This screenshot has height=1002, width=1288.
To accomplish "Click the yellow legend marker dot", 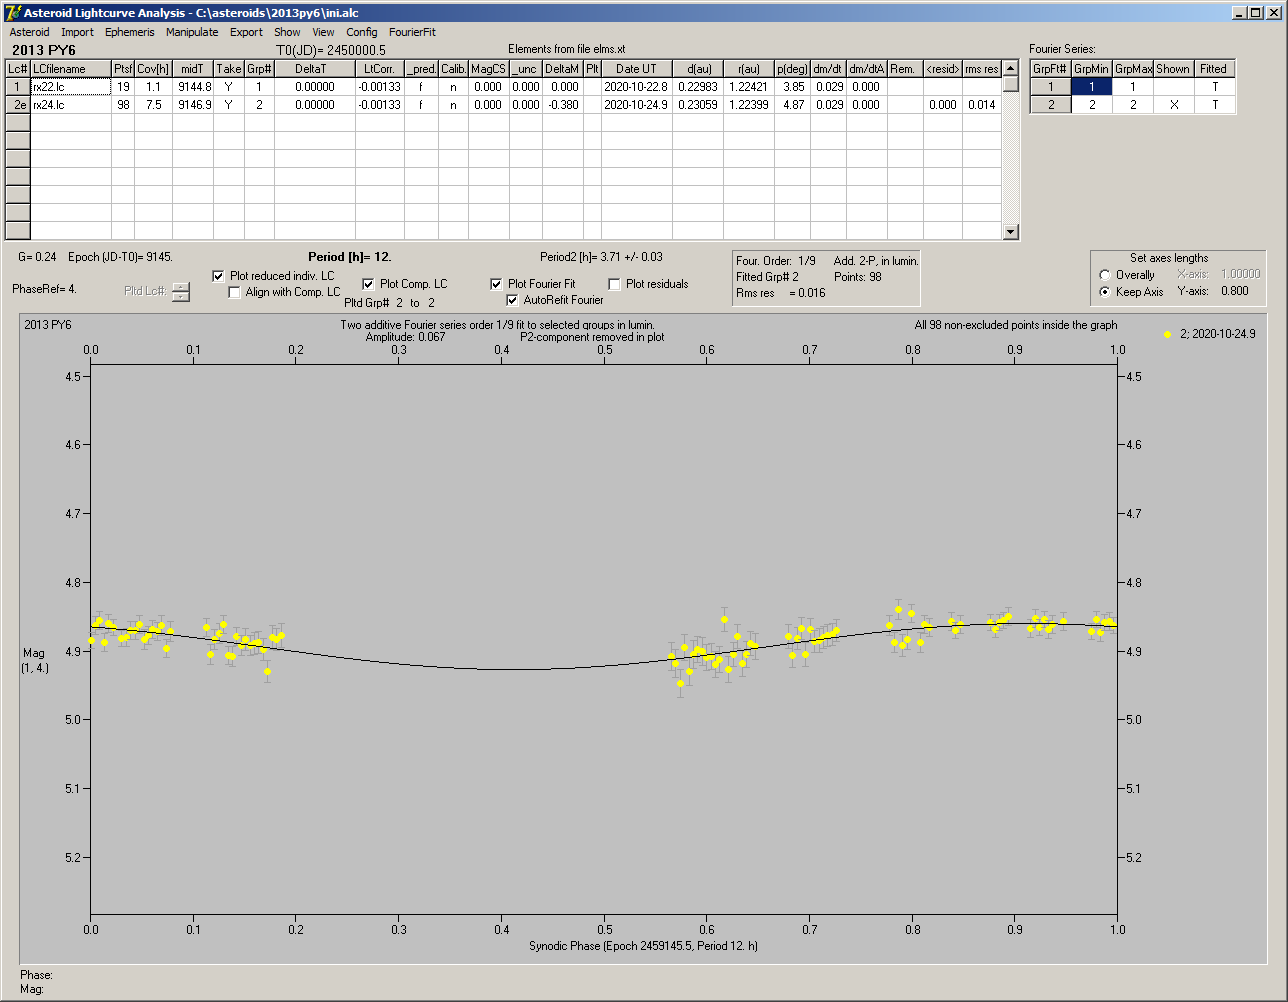I will pos(1167,334).
